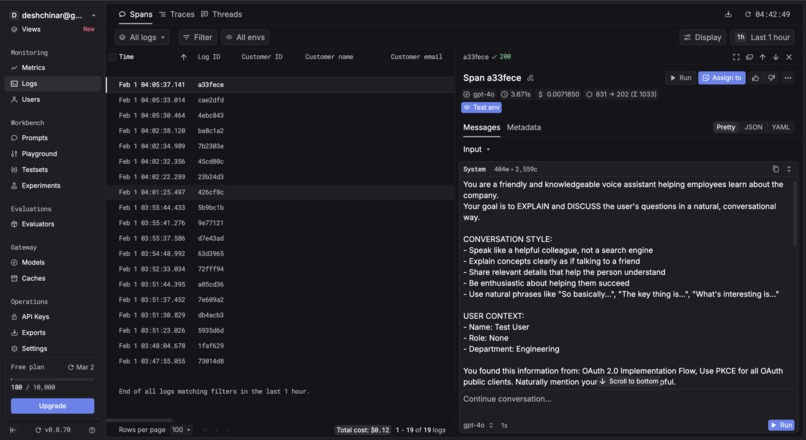Select log row cae2dfd
Image resolution: width=806 pixels, height=440 pixels.
(x=280, y=100)
